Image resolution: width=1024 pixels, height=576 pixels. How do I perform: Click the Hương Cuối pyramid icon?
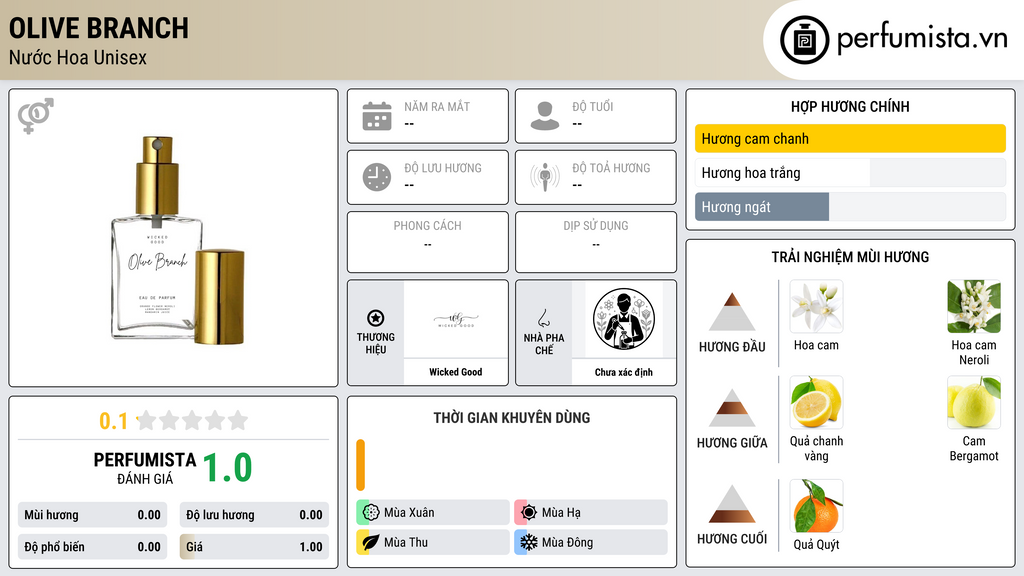(x=732, y=504)
